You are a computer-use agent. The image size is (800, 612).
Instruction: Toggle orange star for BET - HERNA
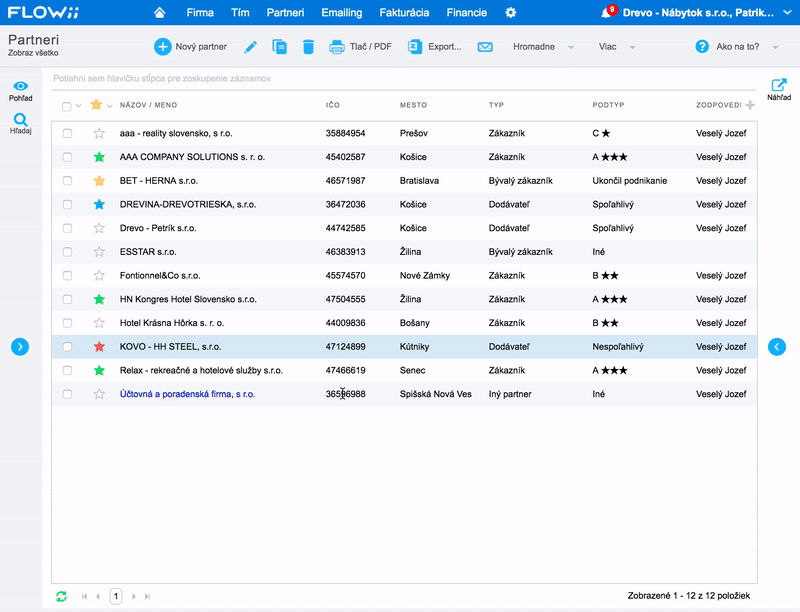[x=99, y=181]
